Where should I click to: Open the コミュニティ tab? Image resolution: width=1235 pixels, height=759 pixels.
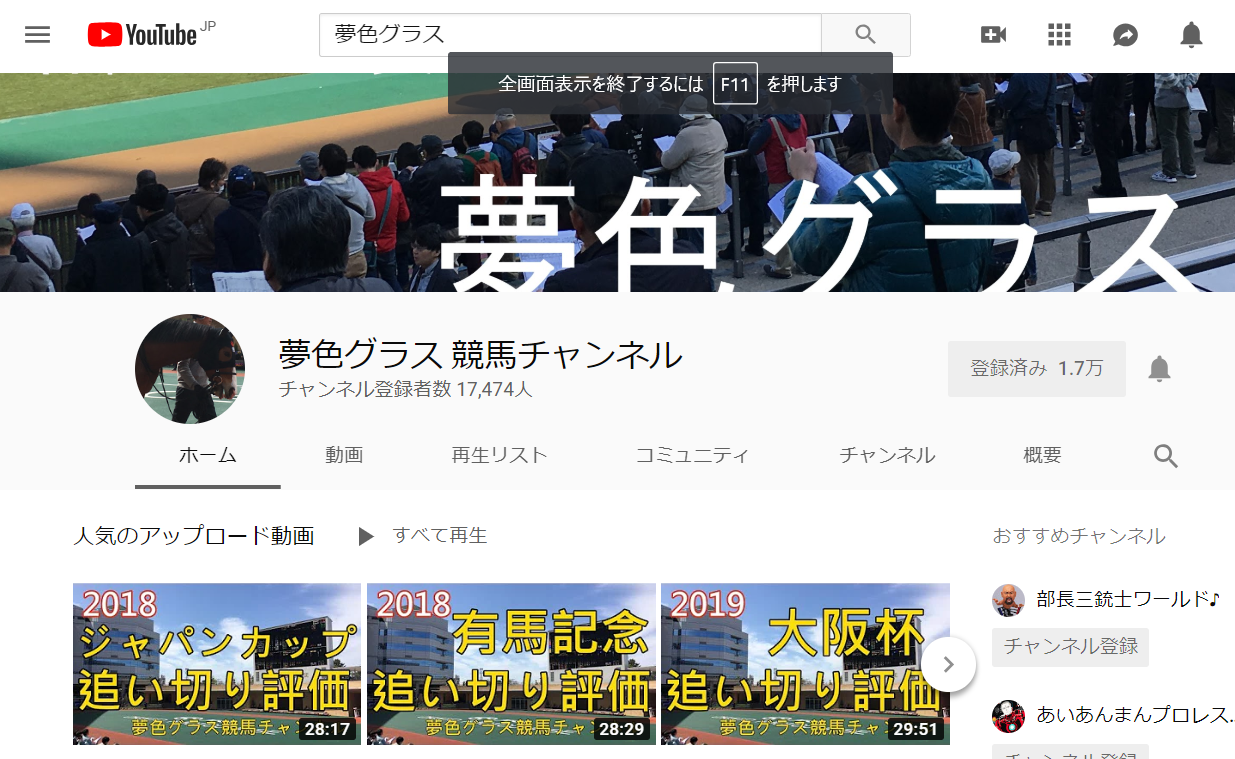tap(692, 456)
